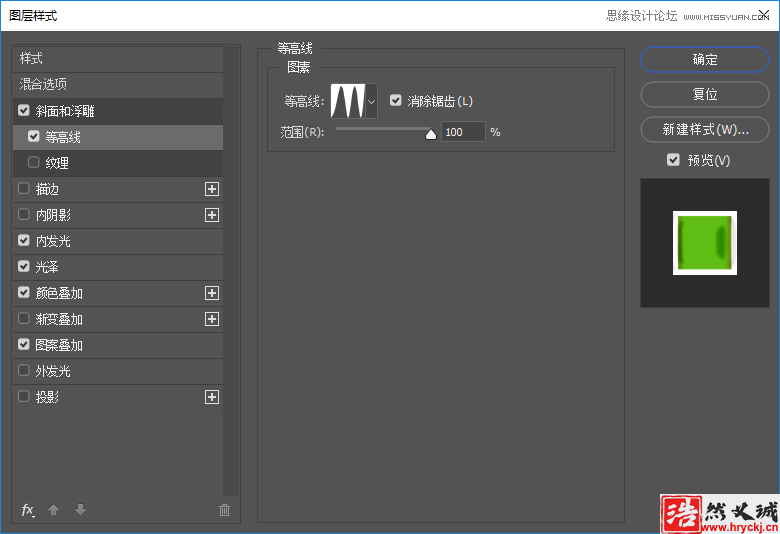Screen dimensions: 780x534
Task: Click the move effect down arrow
Action: point(81,510)
